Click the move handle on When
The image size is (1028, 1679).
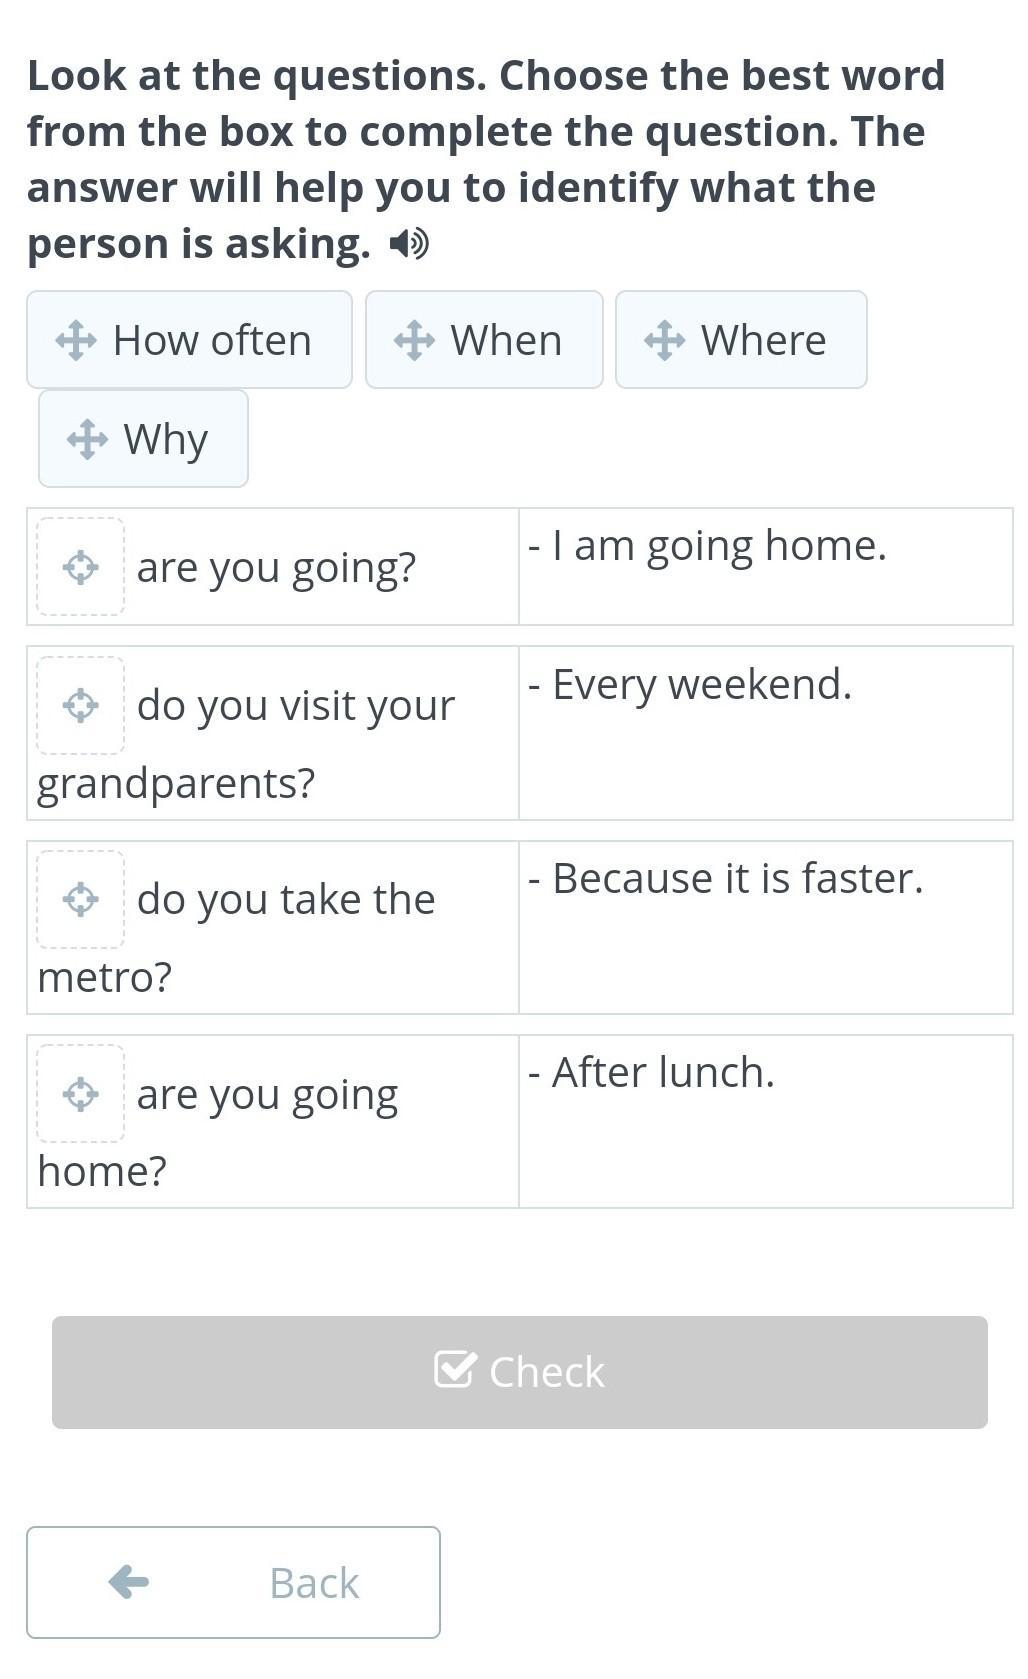[x=414, y=340]
